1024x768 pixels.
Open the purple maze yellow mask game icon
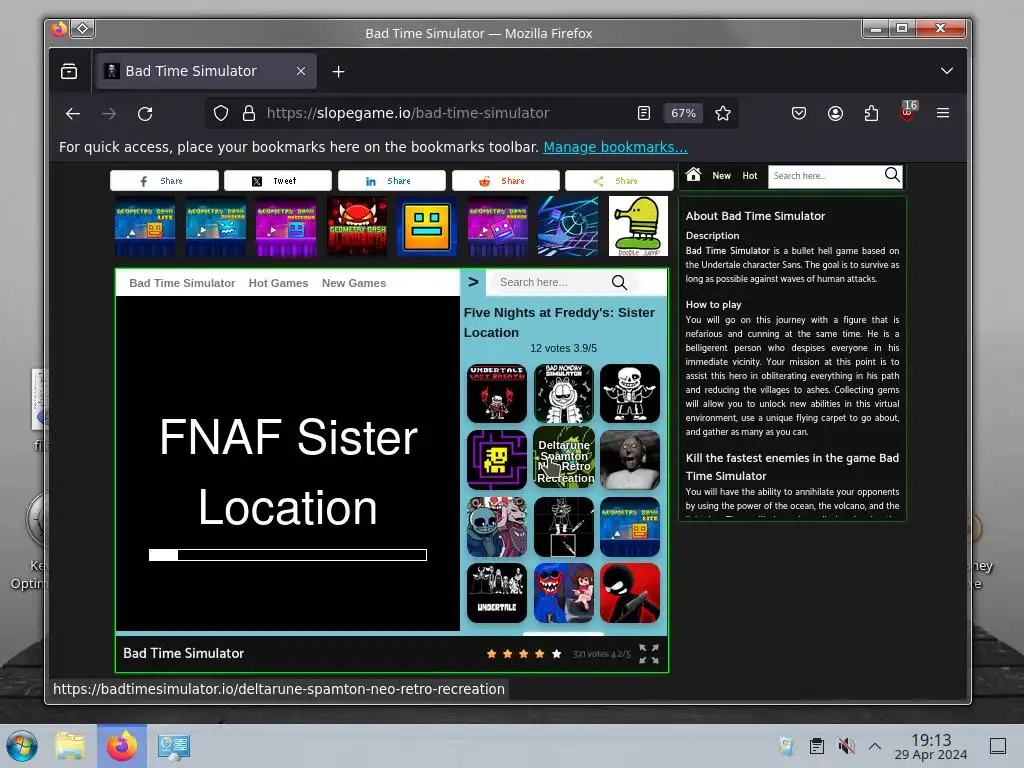[x=497, y=460]
